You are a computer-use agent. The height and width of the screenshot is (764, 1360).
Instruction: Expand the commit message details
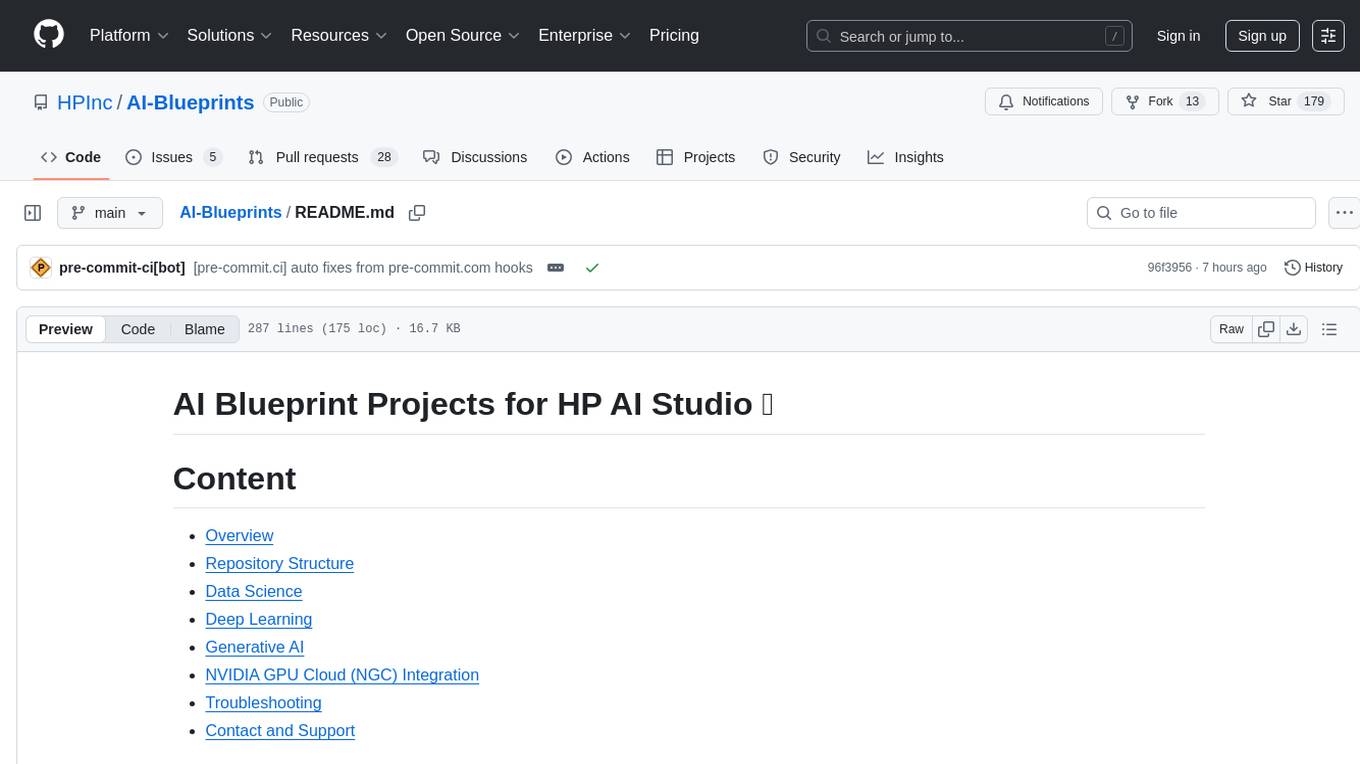click(x=556, y=268)
